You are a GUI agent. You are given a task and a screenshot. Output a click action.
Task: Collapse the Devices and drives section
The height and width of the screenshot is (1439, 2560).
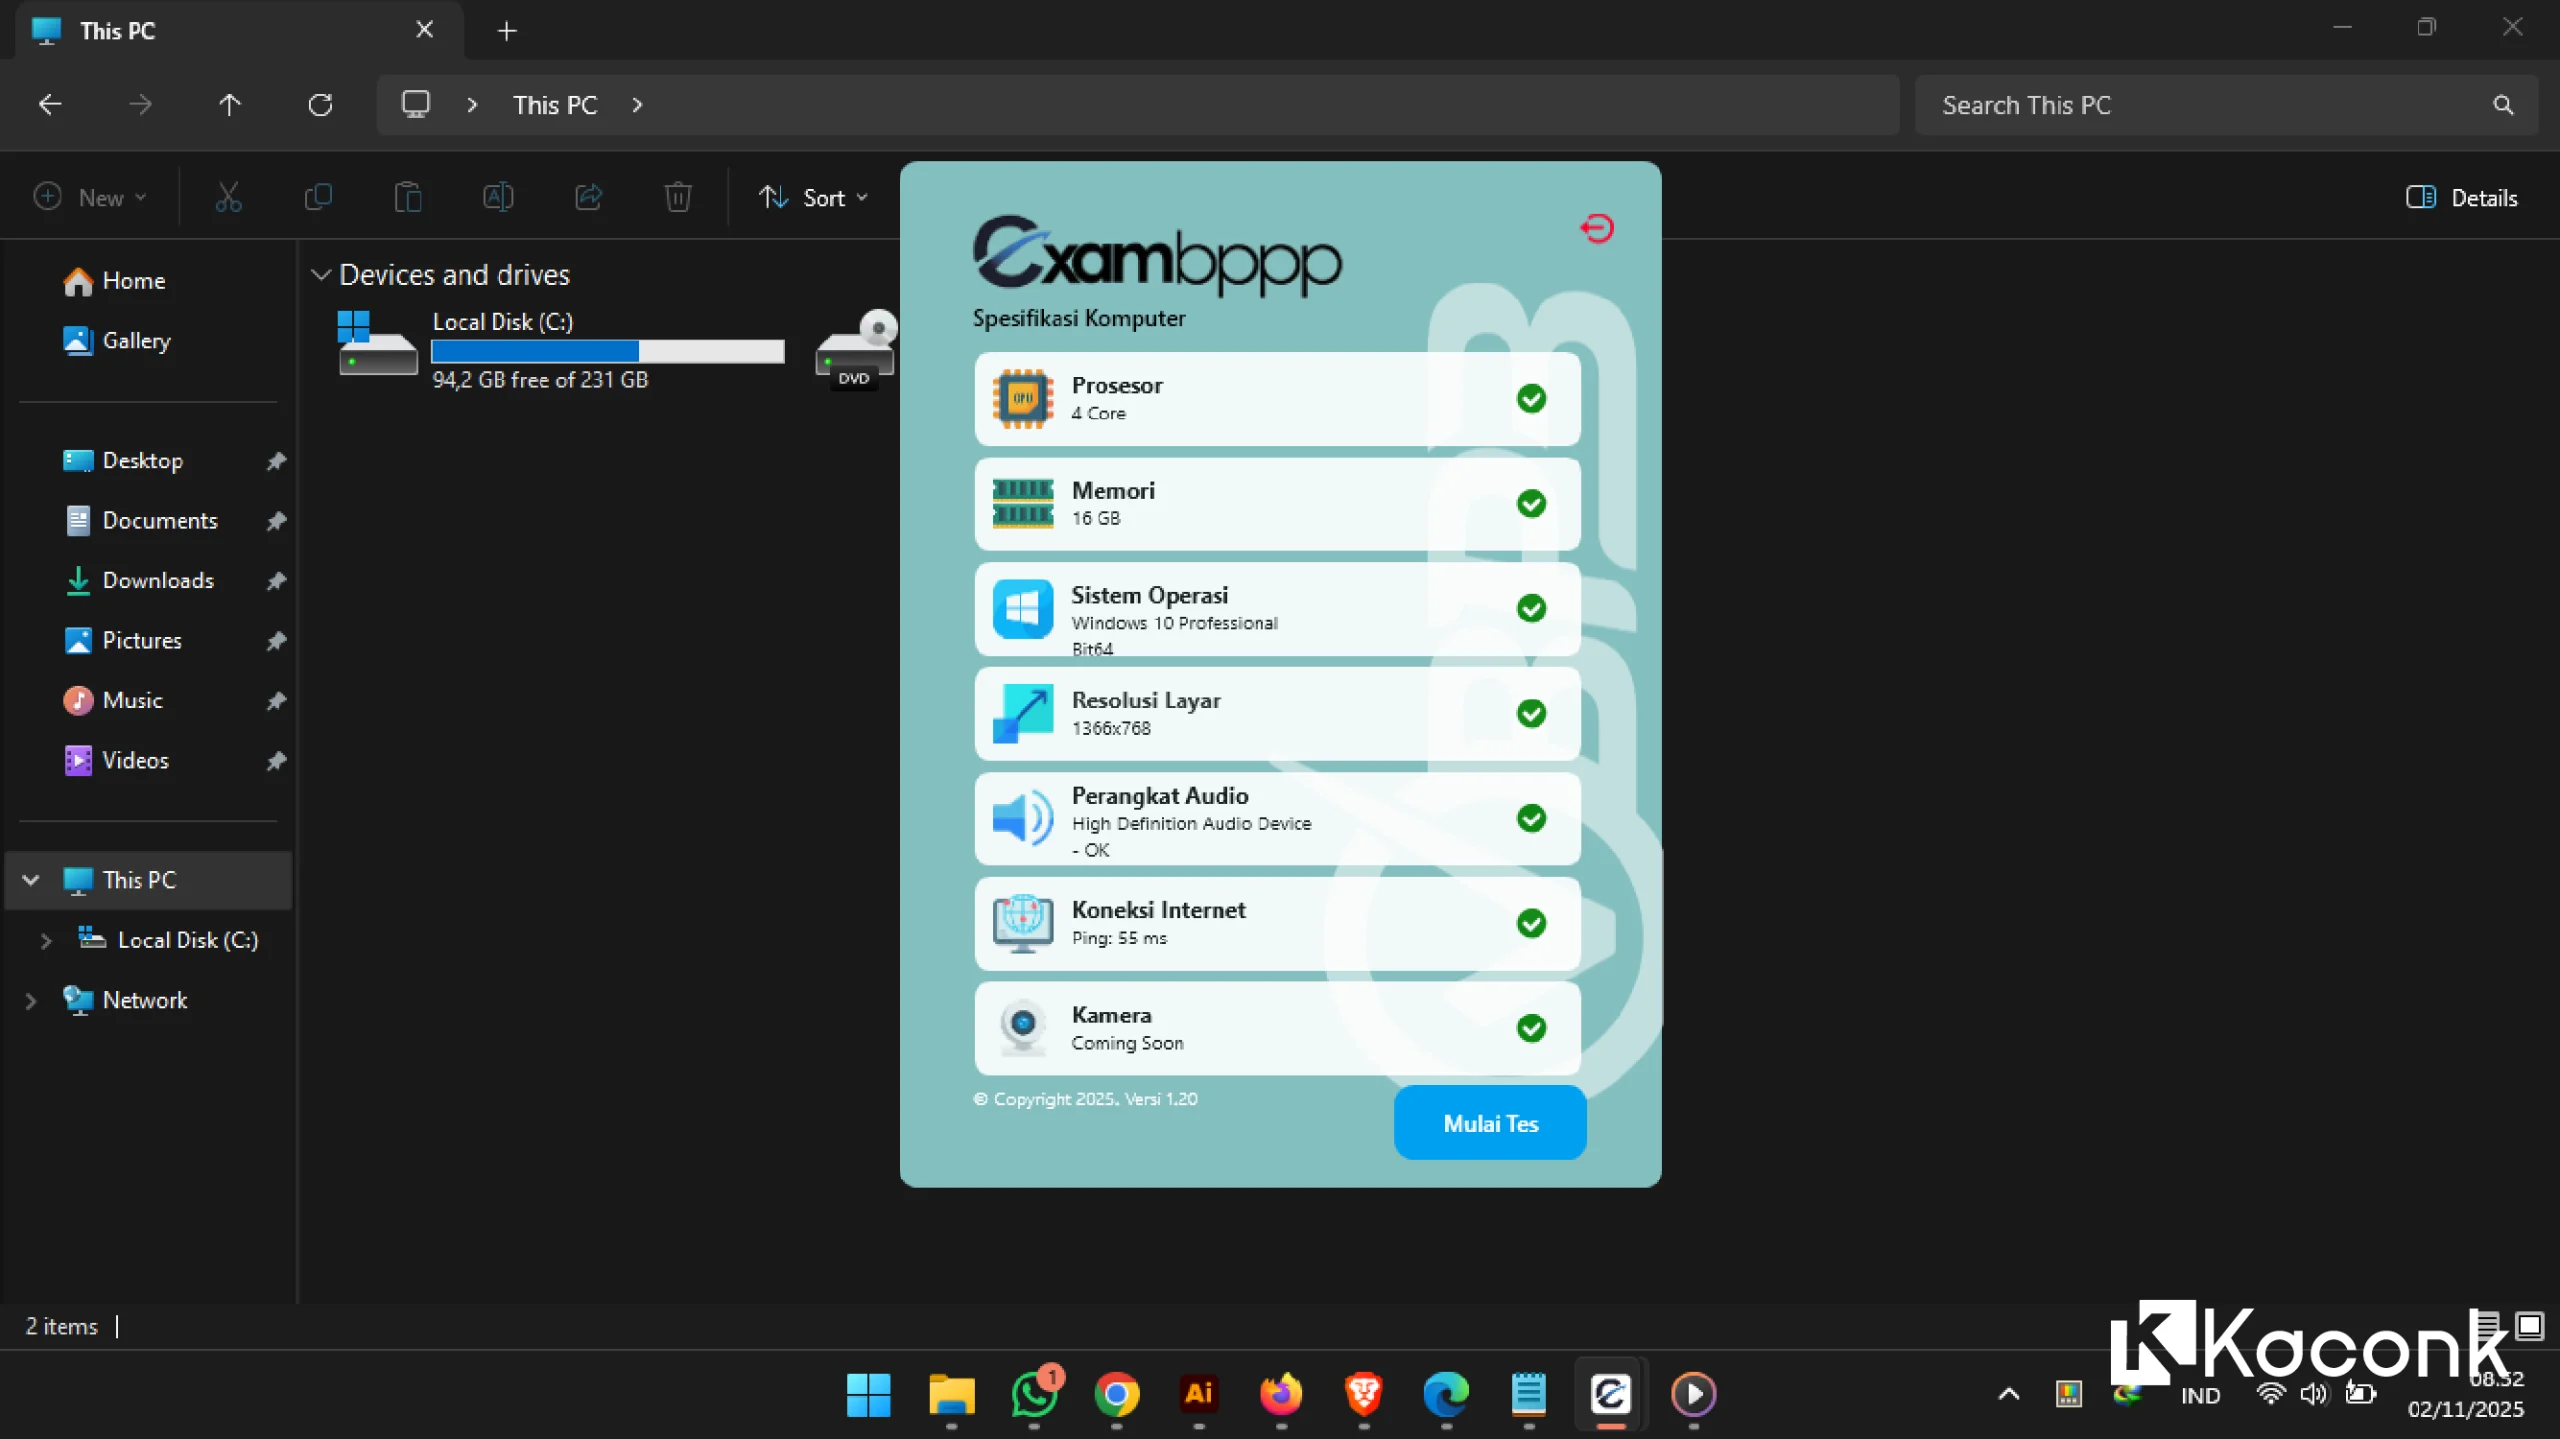[x=321, y=274]
